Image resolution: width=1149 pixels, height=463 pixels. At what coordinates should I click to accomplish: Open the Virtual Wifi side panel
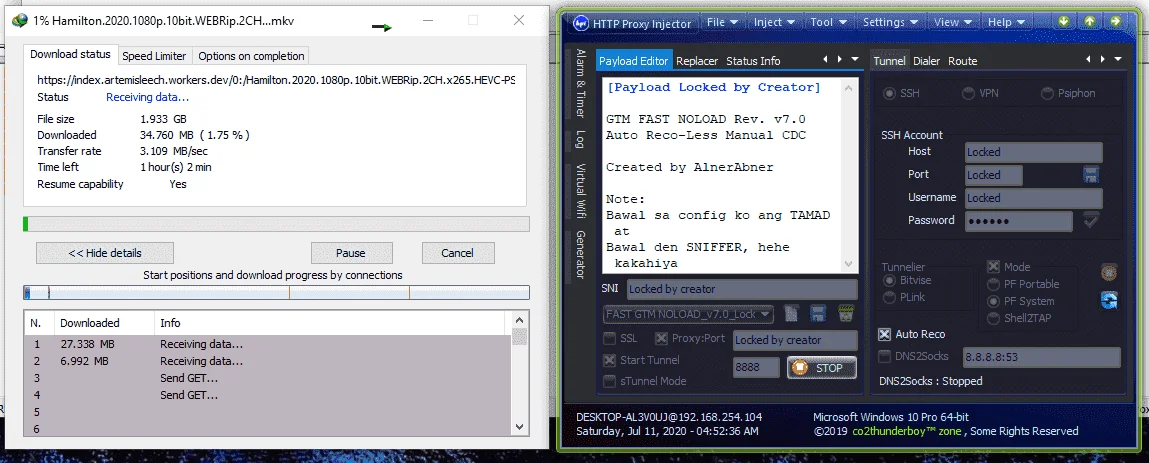click(x=580, y=190)
